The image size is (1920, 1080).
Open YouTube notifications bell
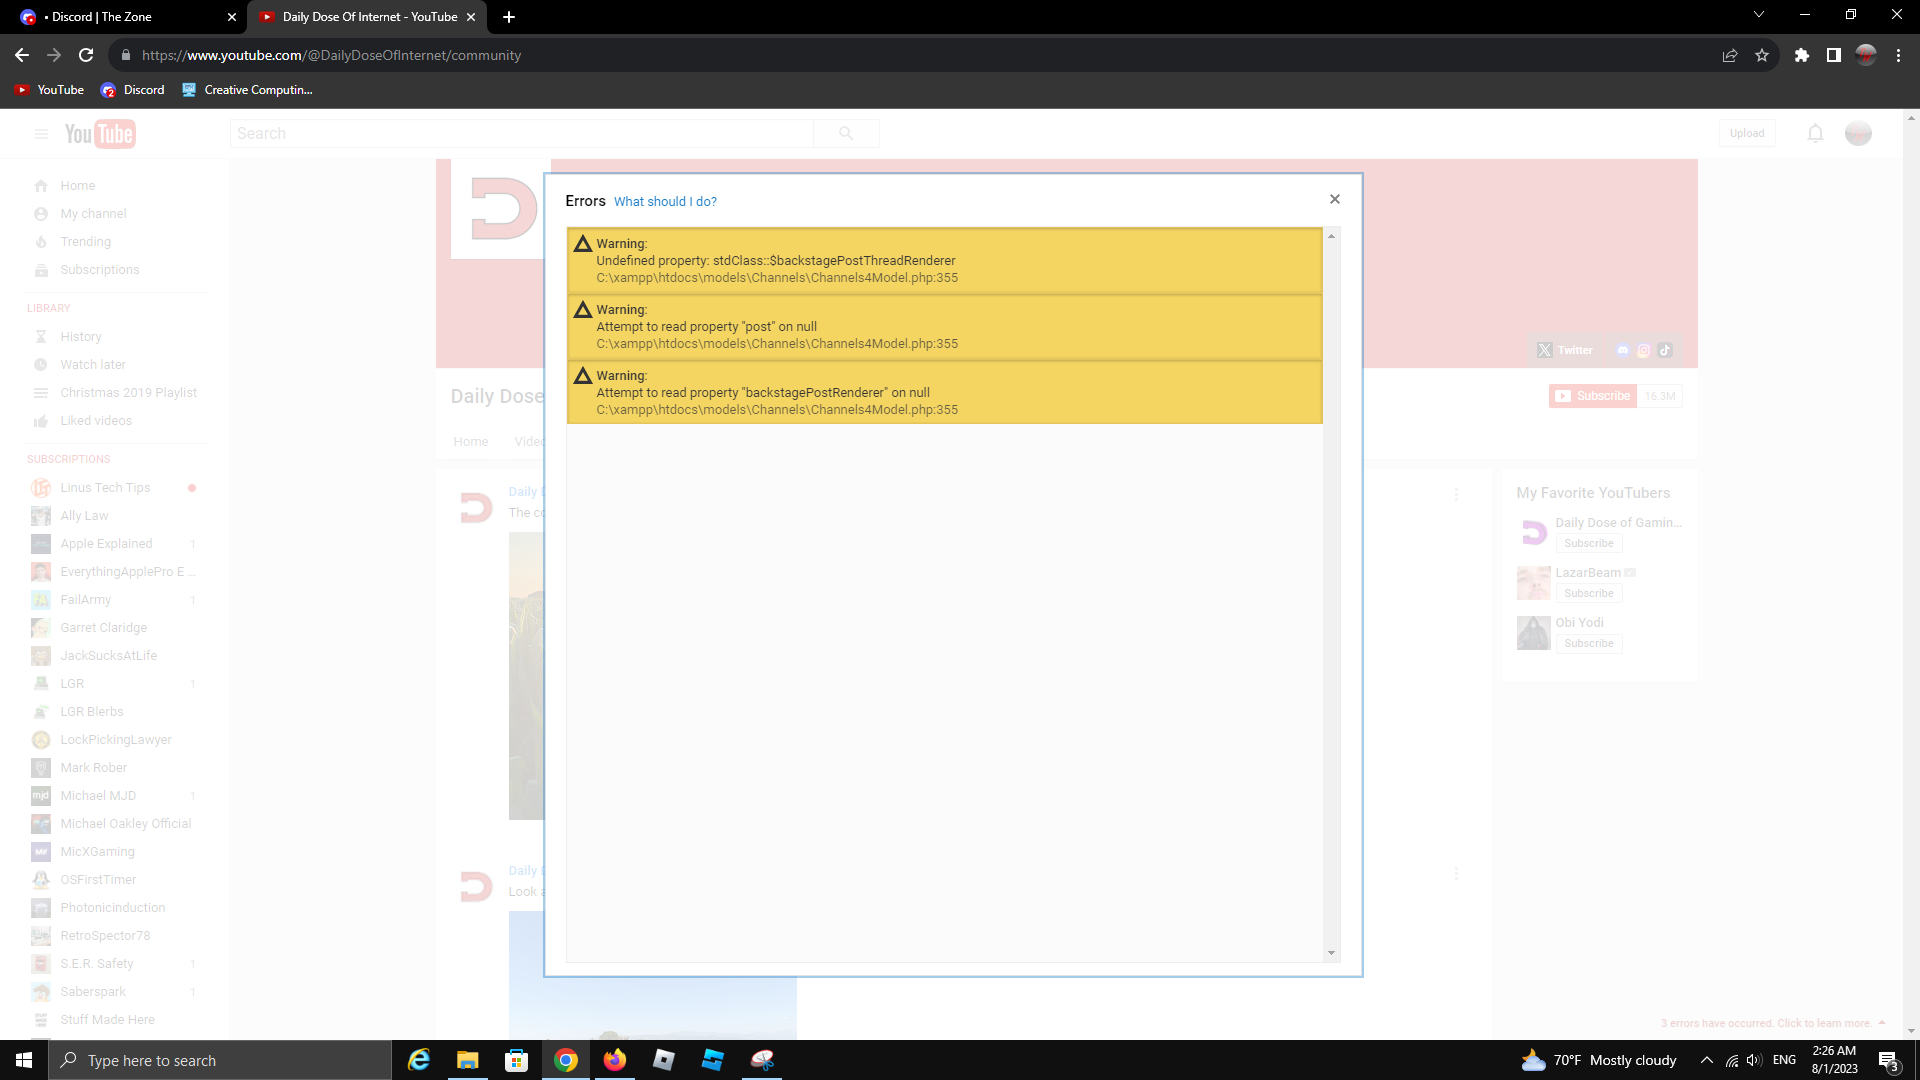click(1814, 133)
